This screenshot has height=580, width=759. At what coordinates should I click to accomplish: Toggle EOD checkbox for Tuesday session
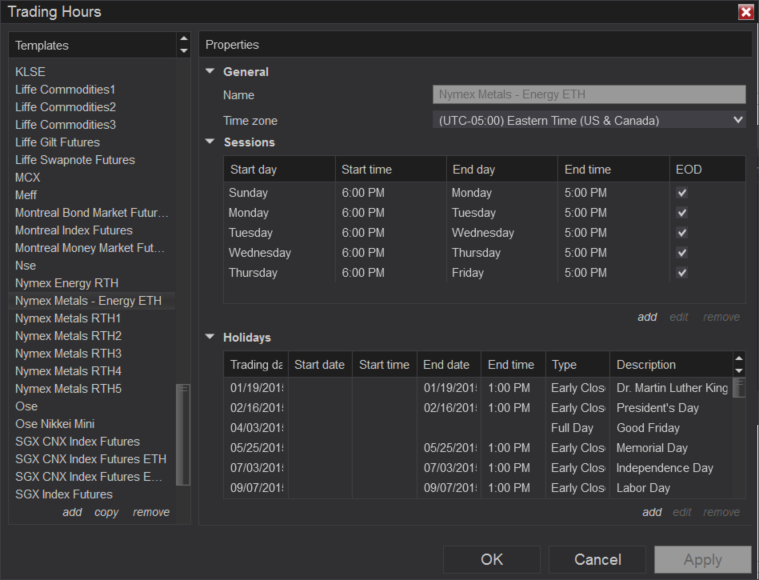682,232
